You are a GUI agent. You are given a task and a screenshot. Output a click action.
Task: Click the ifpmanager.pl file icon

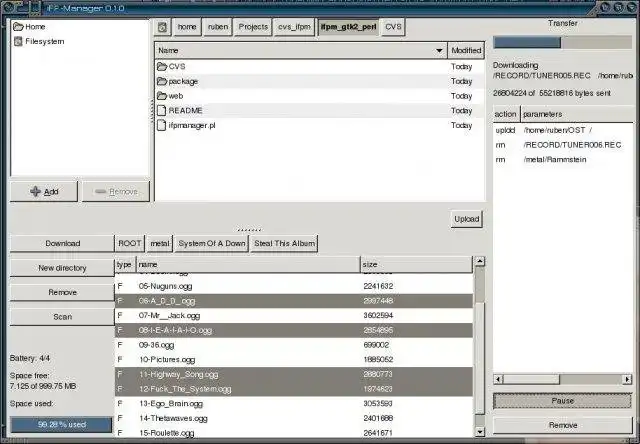(162, 125)
